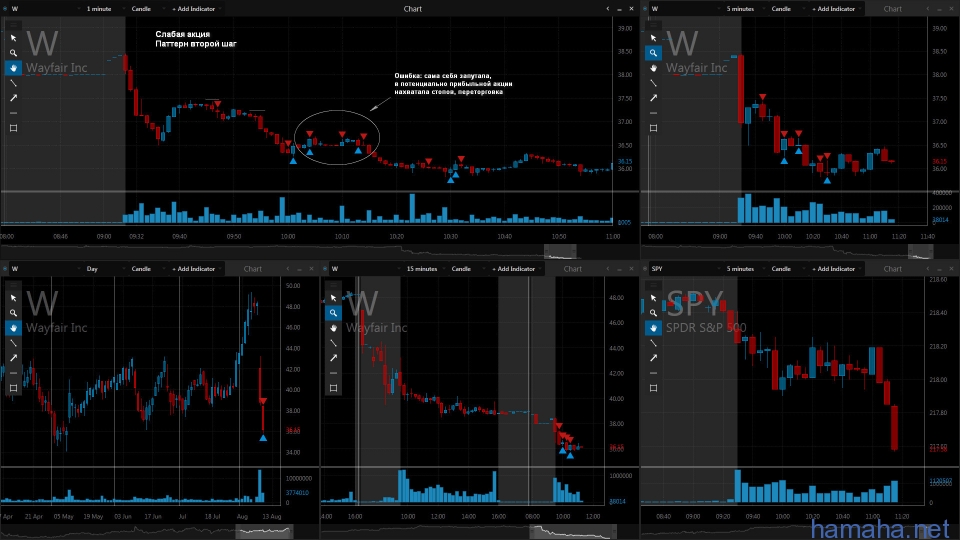Click Add Indicator in 1 minute chart

[x=194, y=9]
